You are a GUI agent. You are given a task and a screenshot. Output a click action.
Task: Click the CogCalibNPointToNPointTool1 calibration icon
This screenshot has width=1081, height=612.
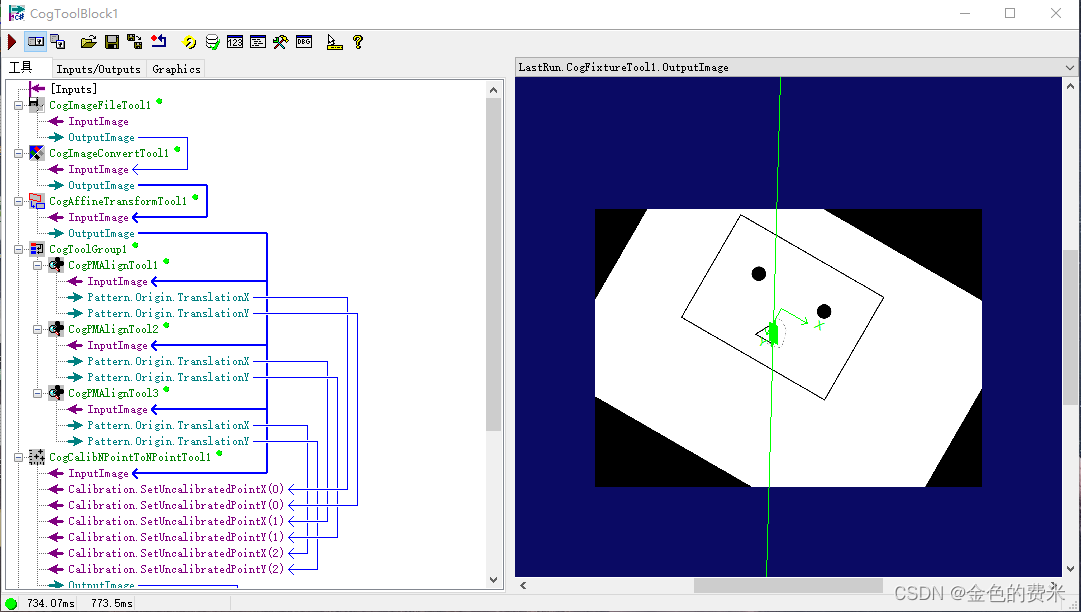(37, 457)
